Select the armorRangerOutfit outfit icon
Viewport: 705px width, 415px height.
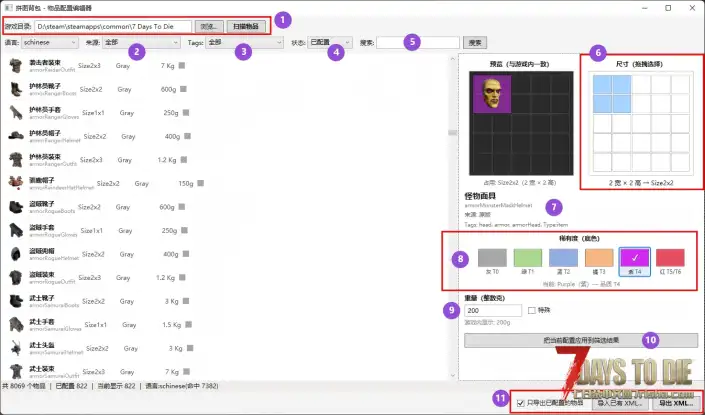pyautogui.click(x=16, y=160)
